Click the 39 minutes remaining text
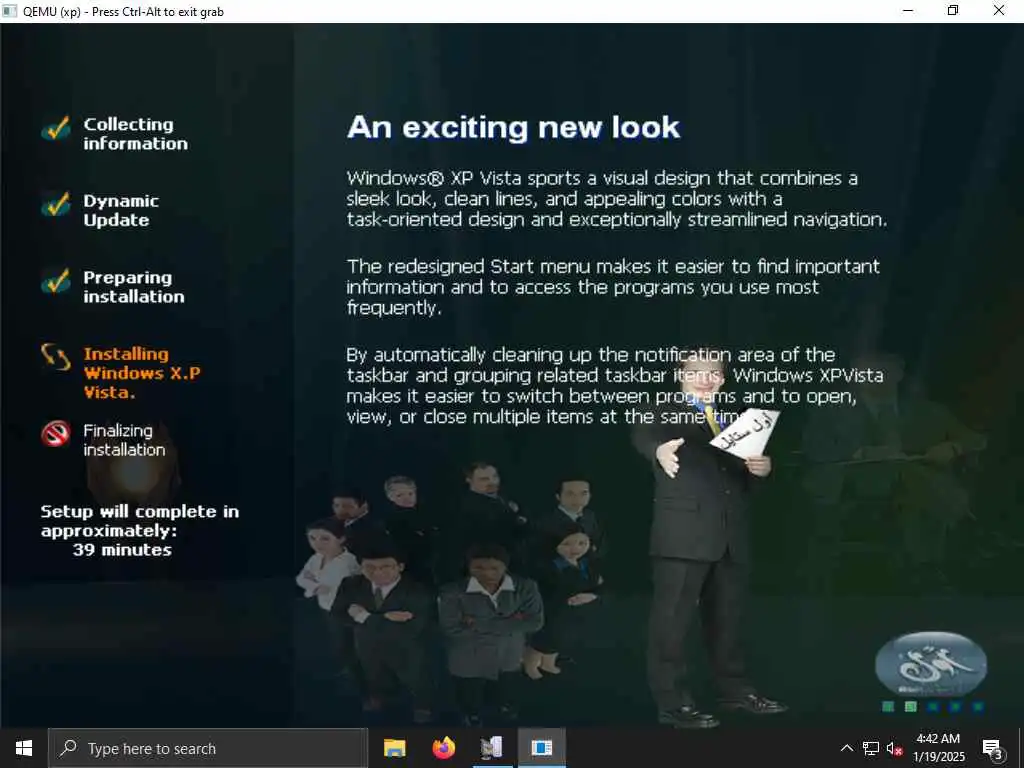The height and width of the screenshot is (768, 1024). pyautogui.click(x=122, y=550)
